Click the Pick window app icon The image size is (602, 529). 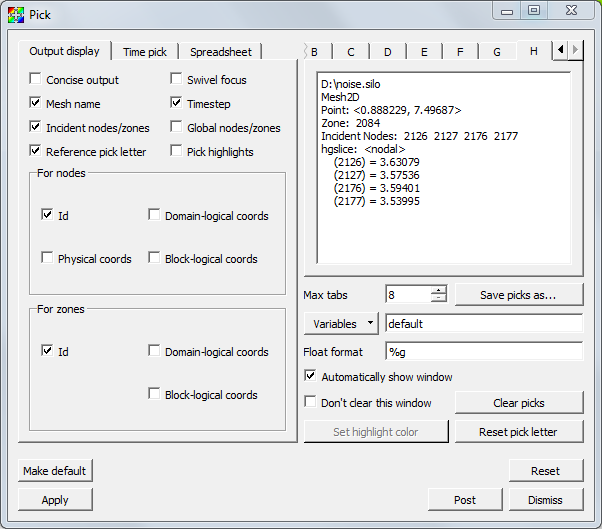pyautogui.click(x=15, y=15)
